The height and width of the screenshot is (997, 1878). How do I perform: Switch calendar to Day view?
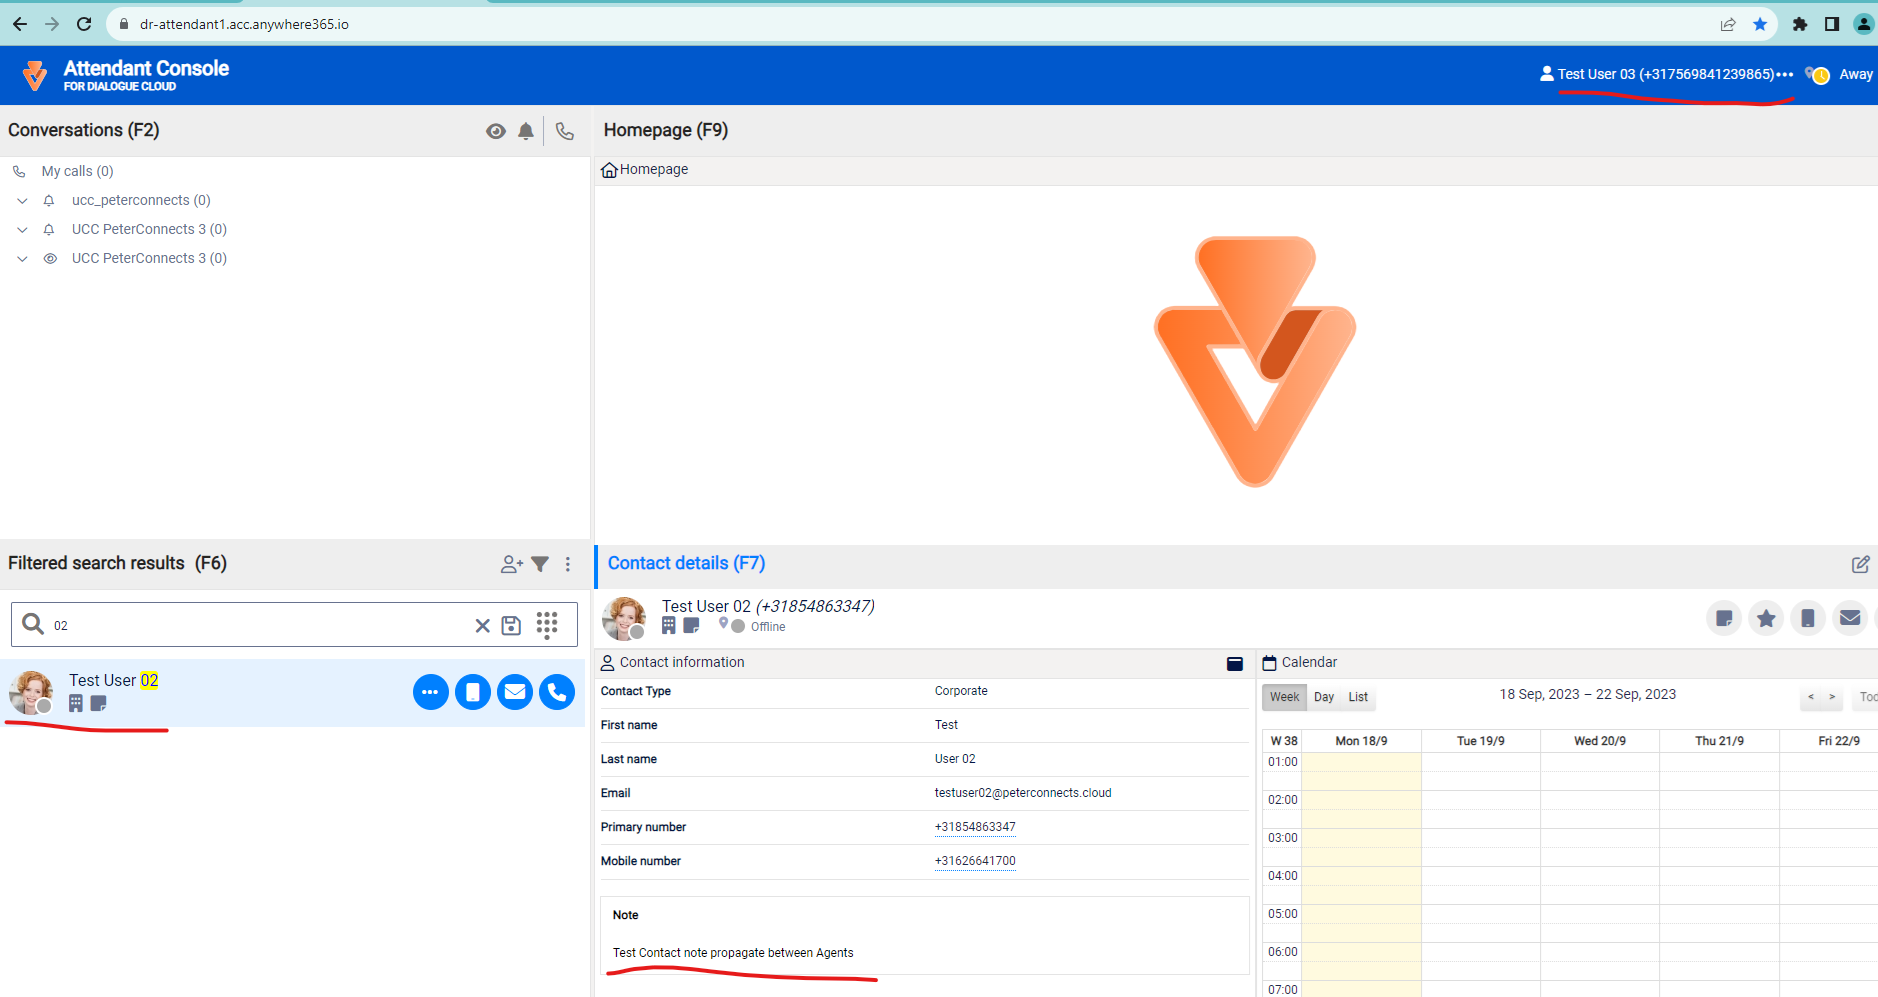pos(1324,697)
